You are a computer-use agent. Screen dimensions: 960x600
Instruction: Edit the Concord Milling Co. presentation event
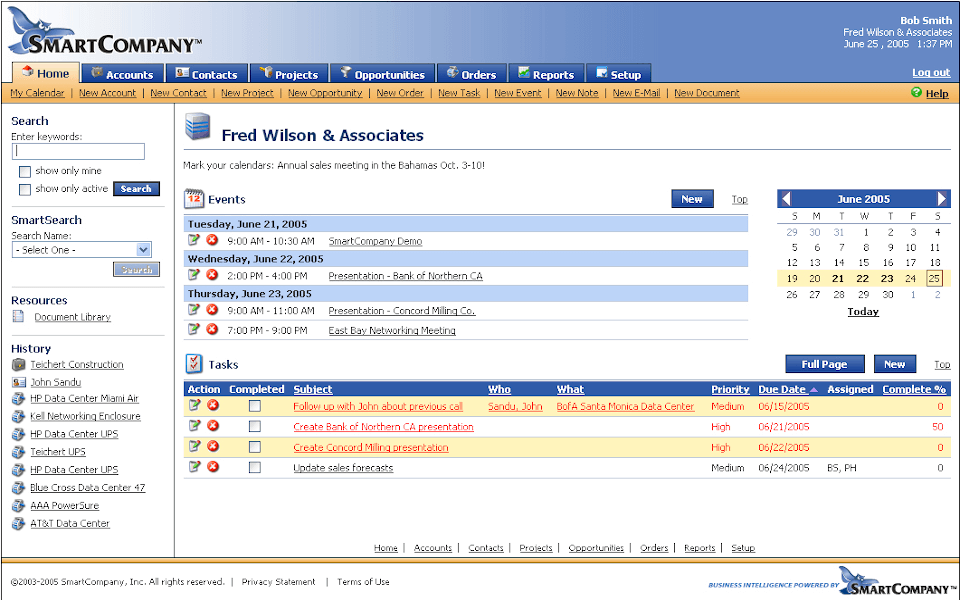[x=193, y=310]
